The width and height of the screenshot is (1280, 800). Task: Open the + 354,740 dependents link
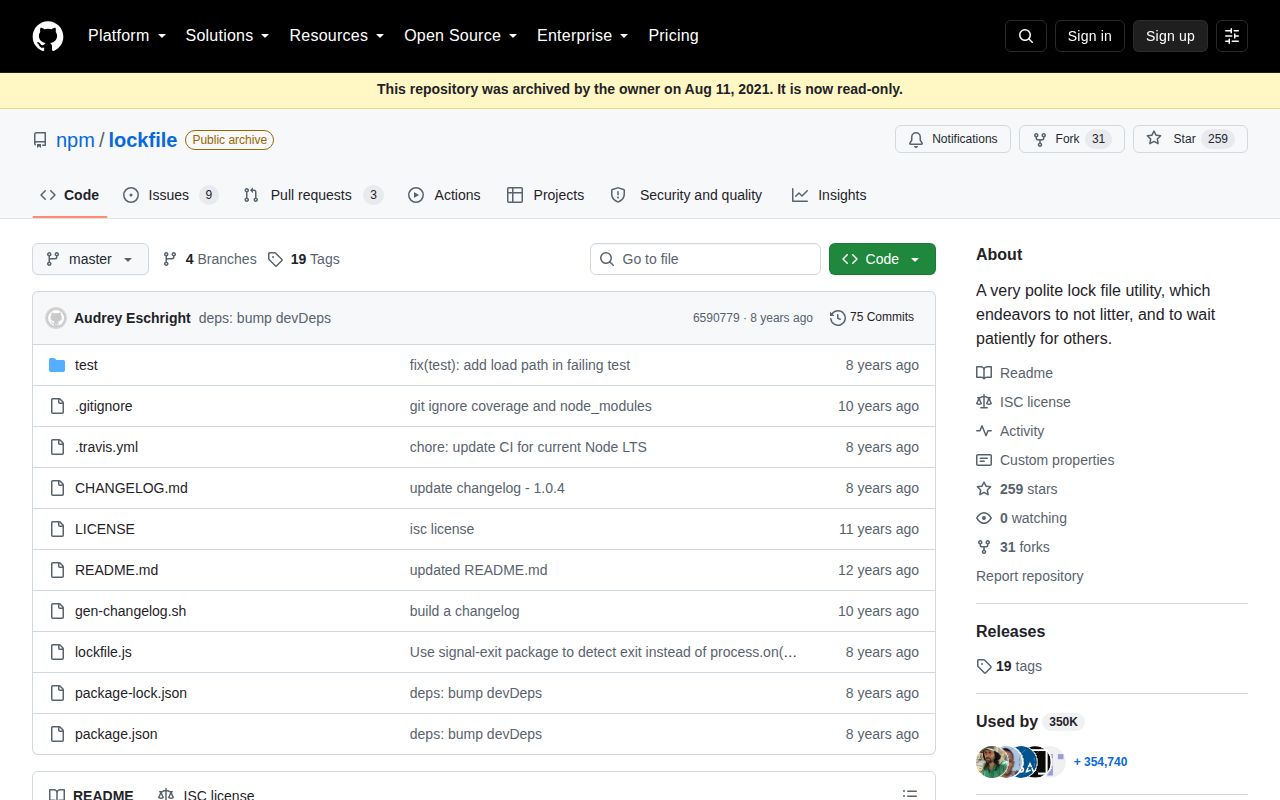click(1100, 762)
